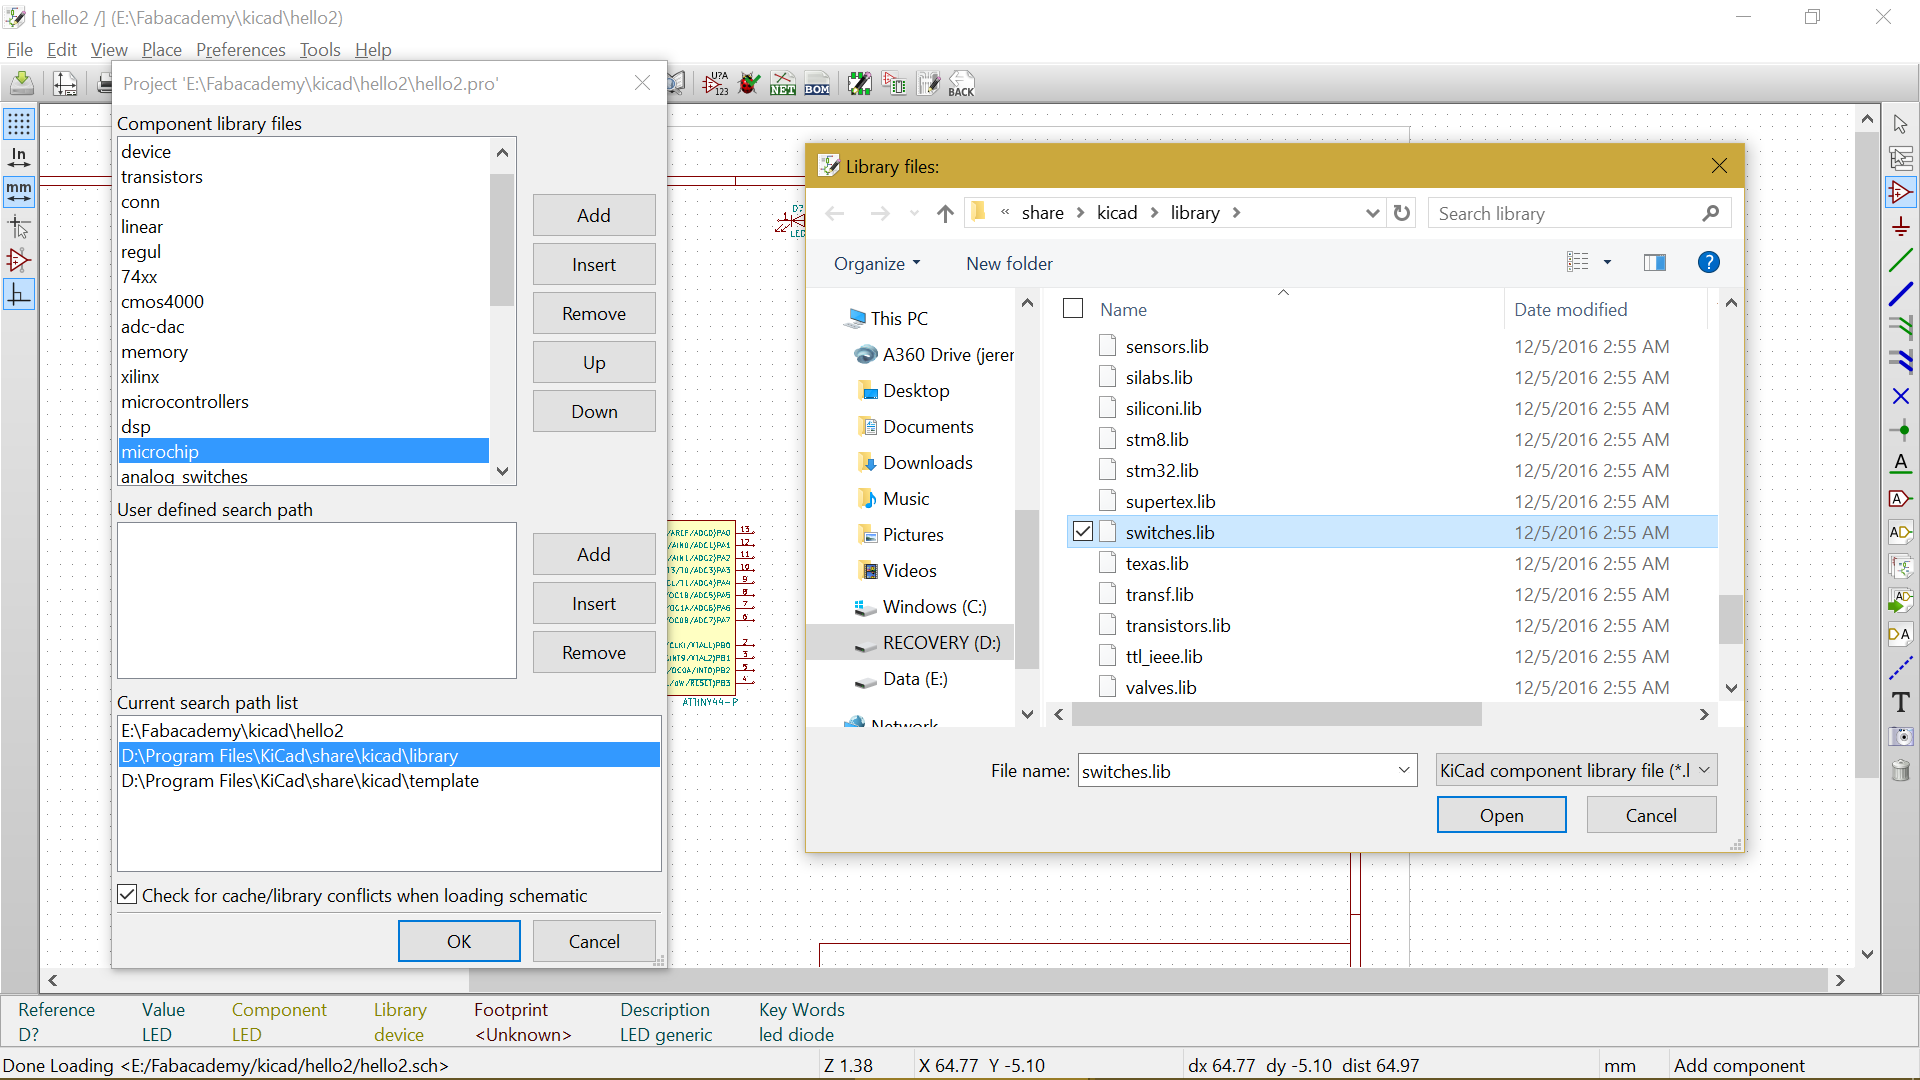The image size is (1920, 1080).
Task: Click the file list horizontal scrollbar
Action: click(1277, 714)
